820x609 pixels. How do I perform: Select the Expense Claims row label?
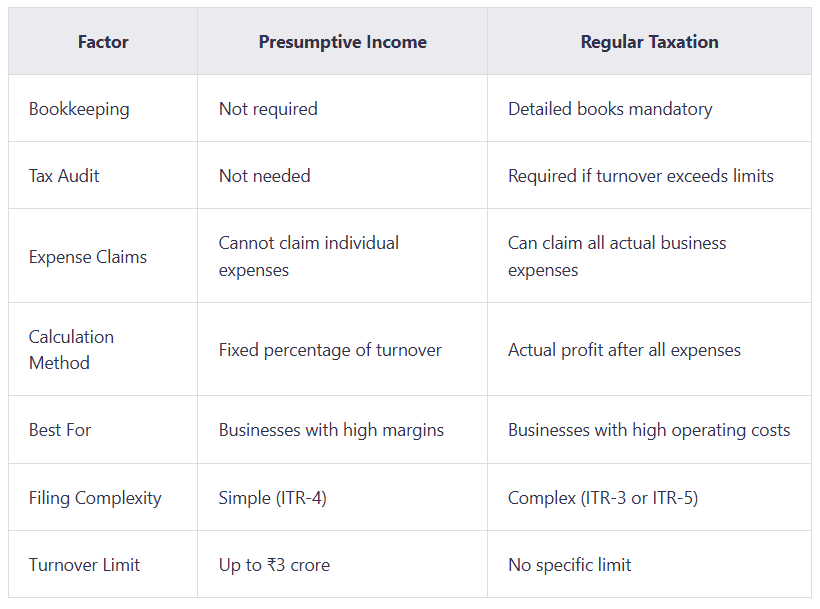(88, 257)
